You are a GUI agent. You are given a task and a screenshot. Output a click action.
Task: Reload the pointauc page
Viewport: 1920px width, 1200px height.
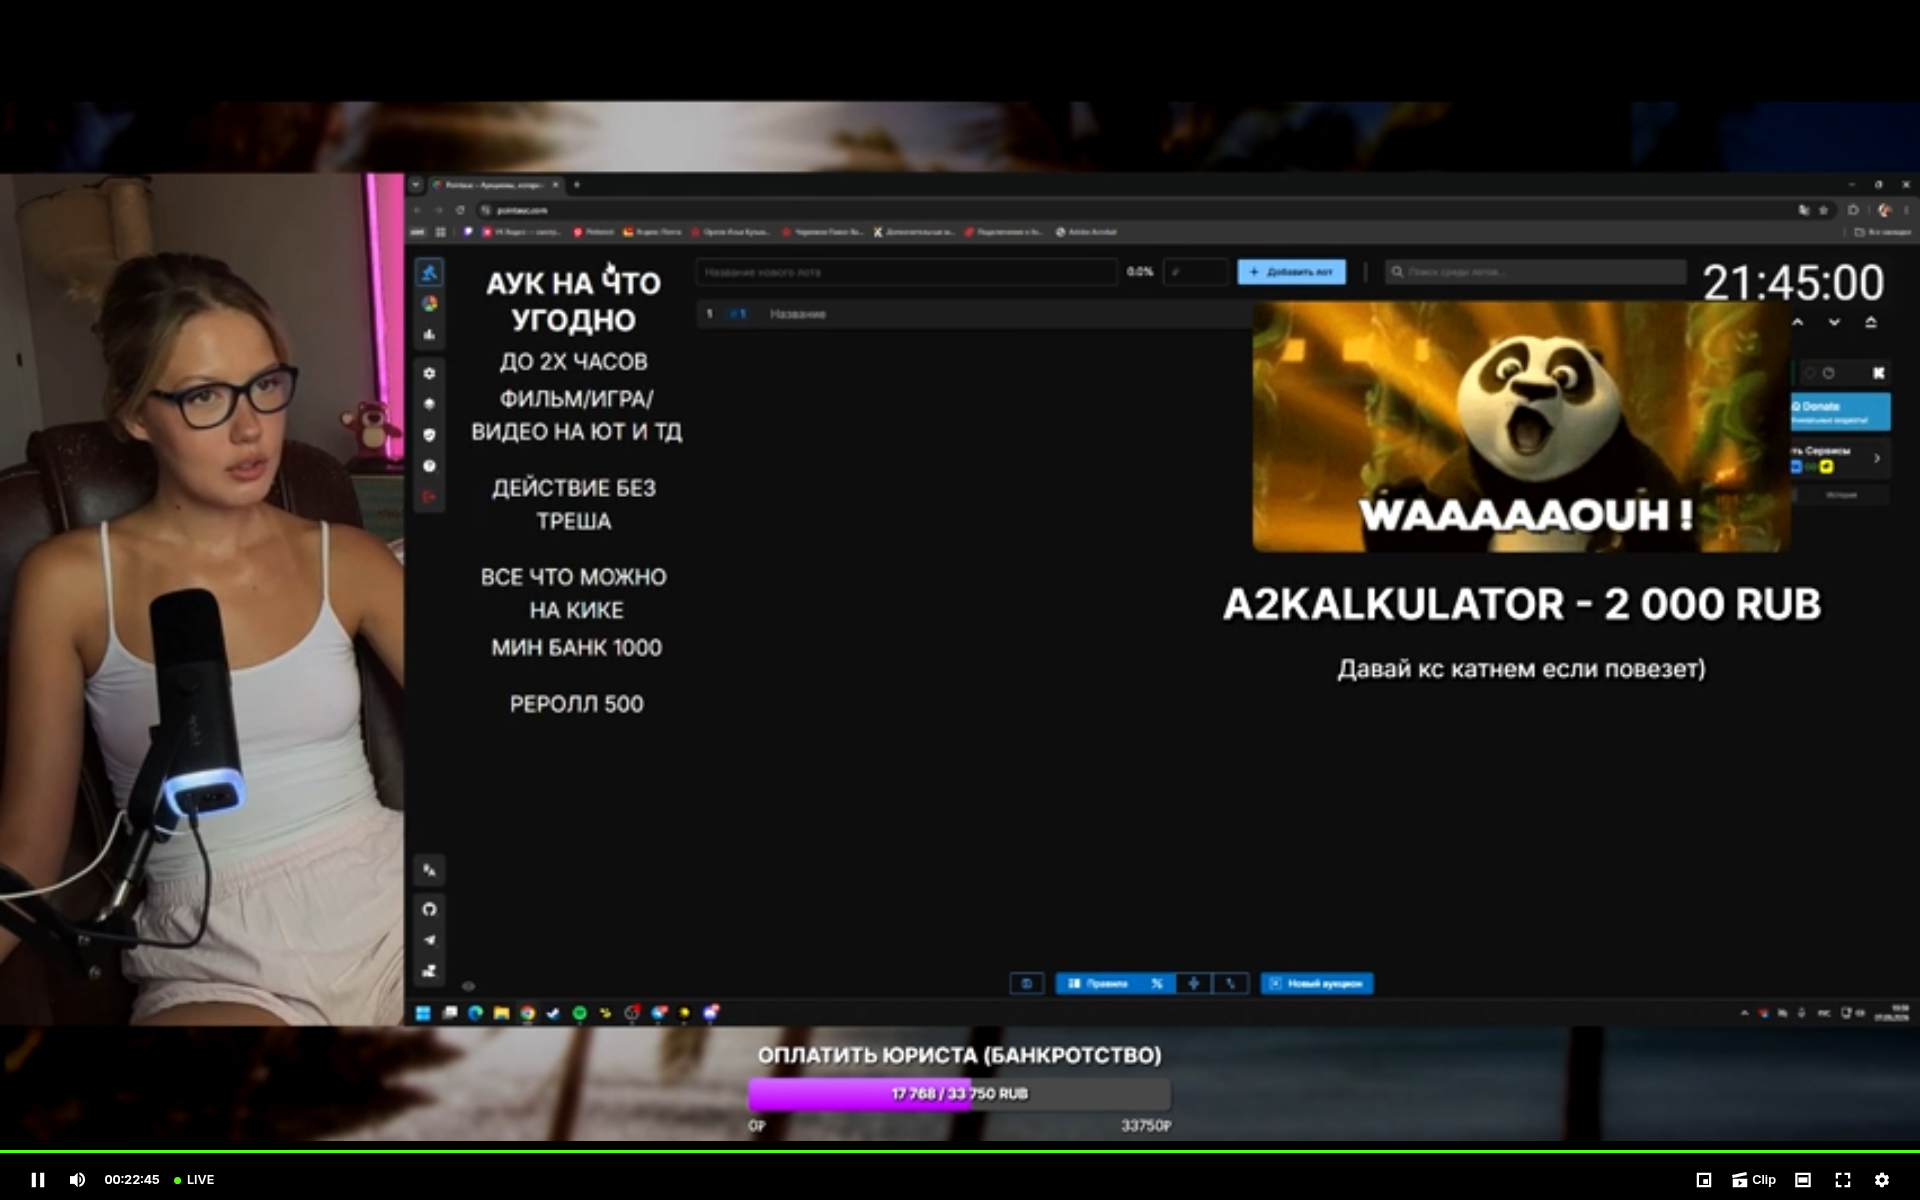pyautogui.click(x=460, y=210)
